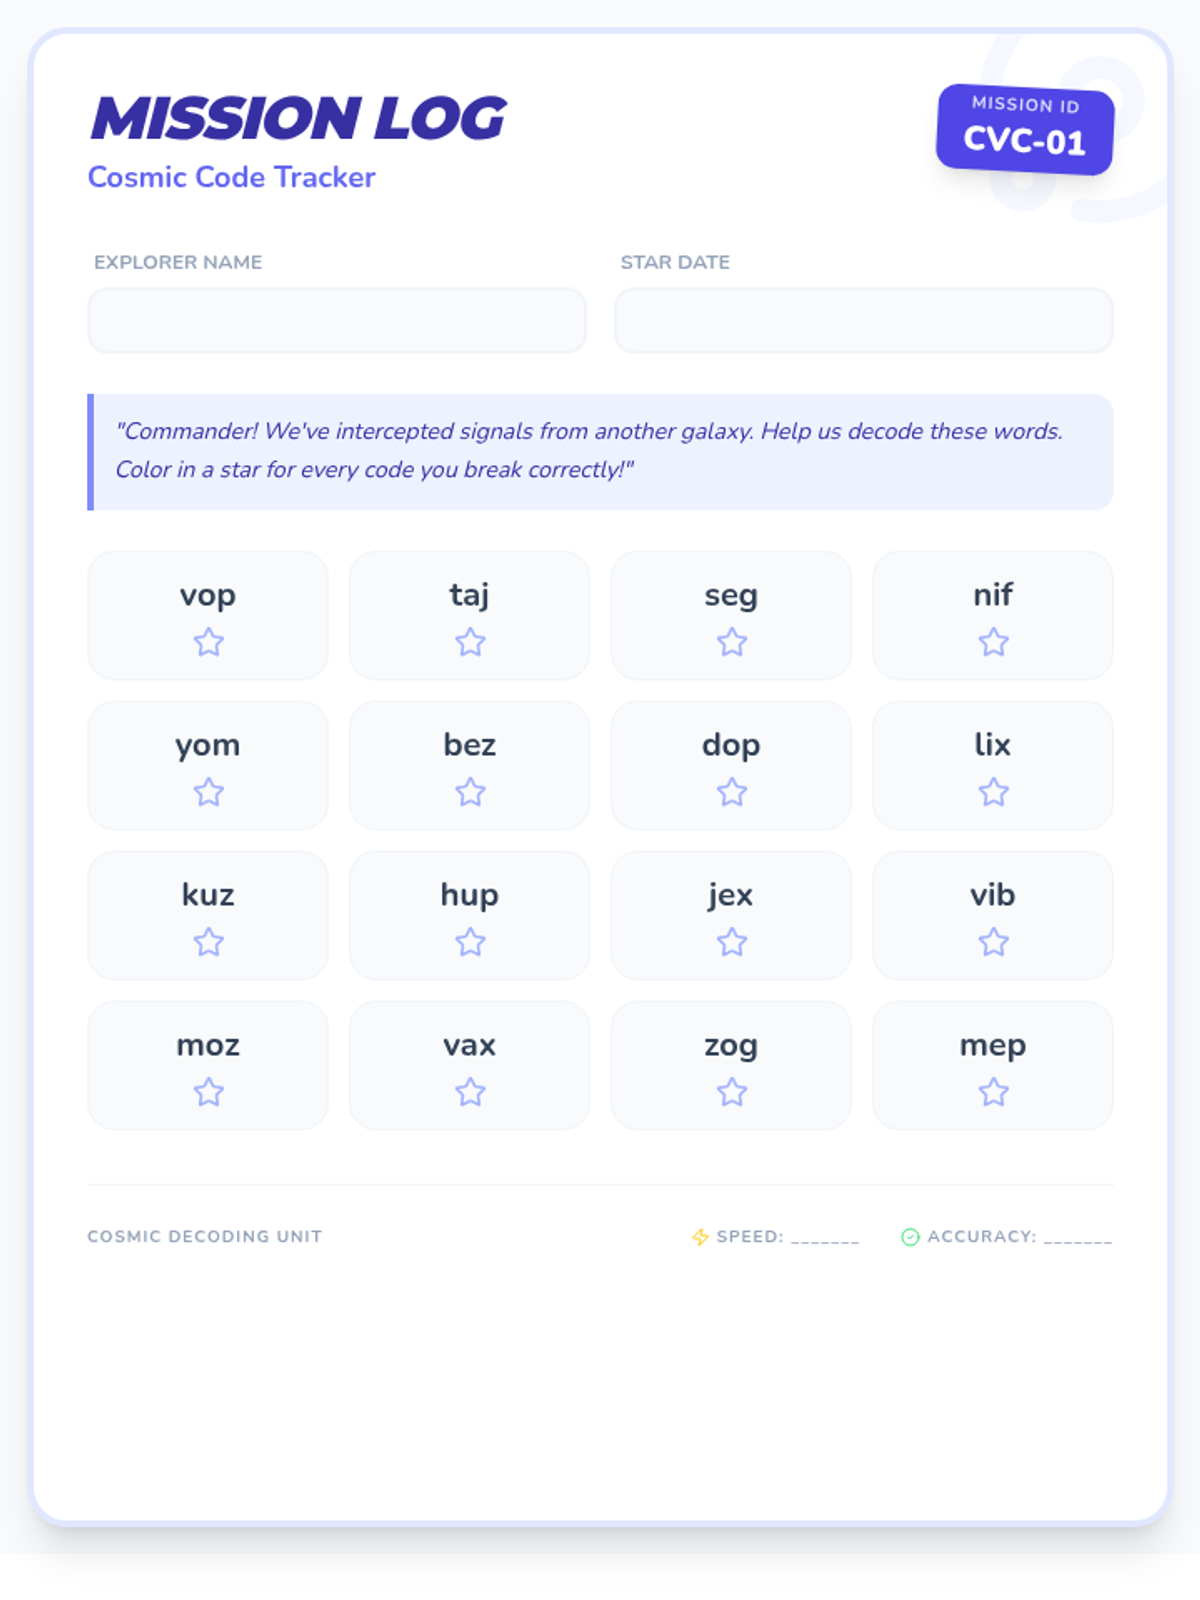
Task: Click the lightning bolt Speed icon
Action: coord(700,1237)
